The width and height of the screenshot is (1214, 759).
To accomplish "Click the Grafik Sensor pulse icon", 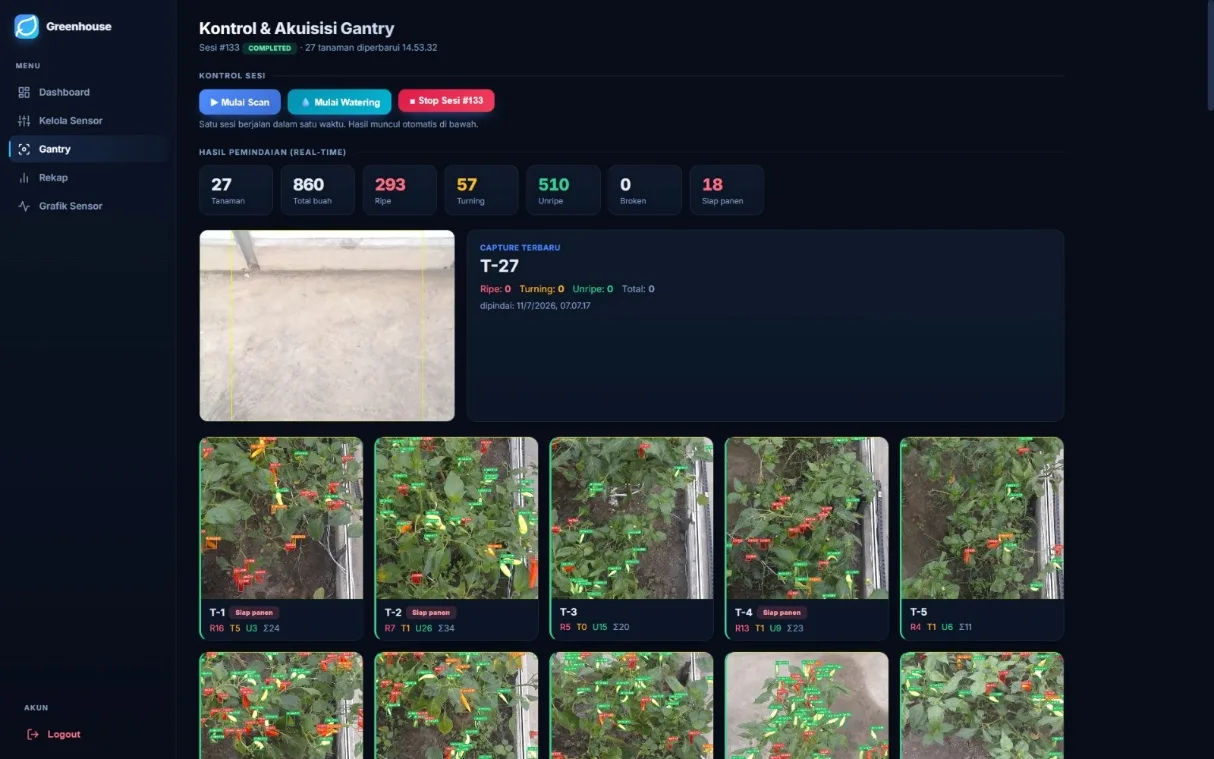I will pyautogui.click(x=25, y=206).
